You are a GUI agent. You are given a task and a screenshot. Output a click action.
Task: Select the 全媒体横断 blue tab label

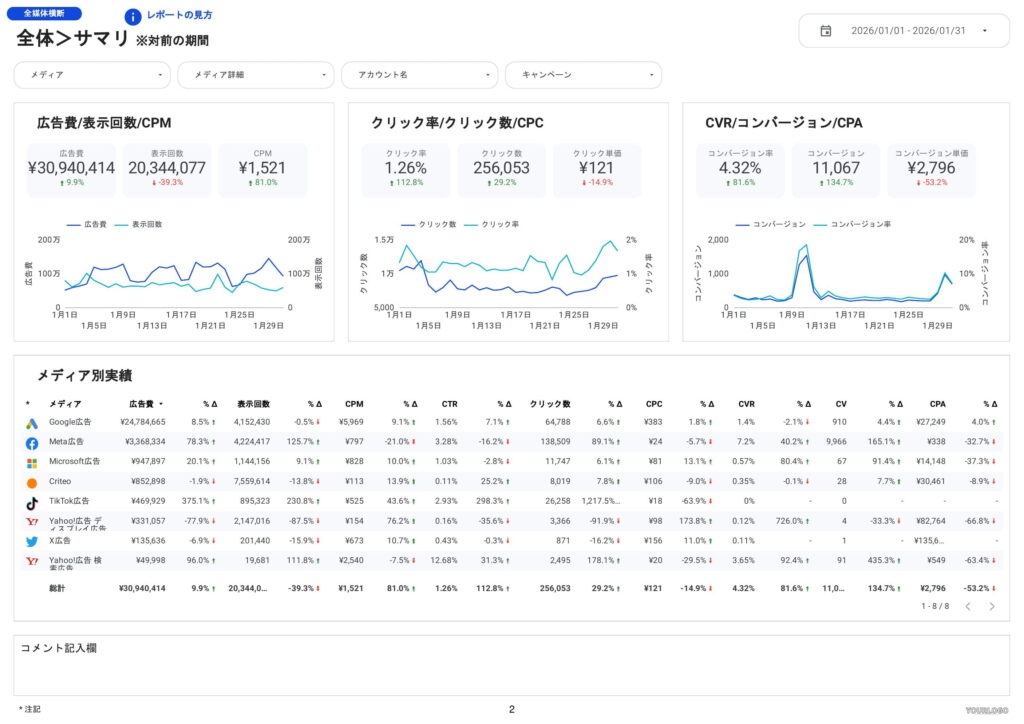(x=45, y=14)
